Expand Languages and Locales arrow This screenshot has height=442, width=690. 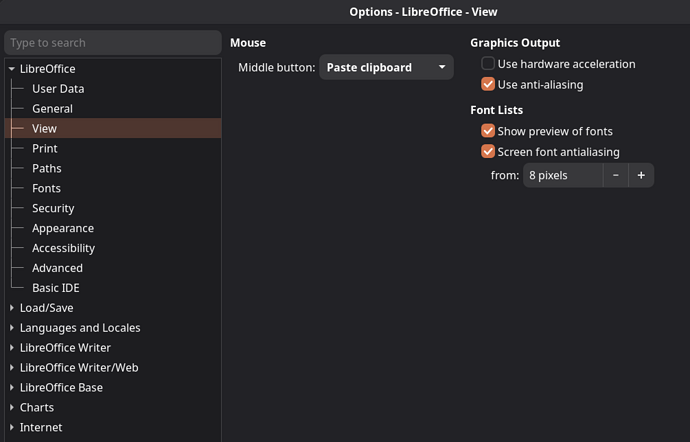[12, 328]
